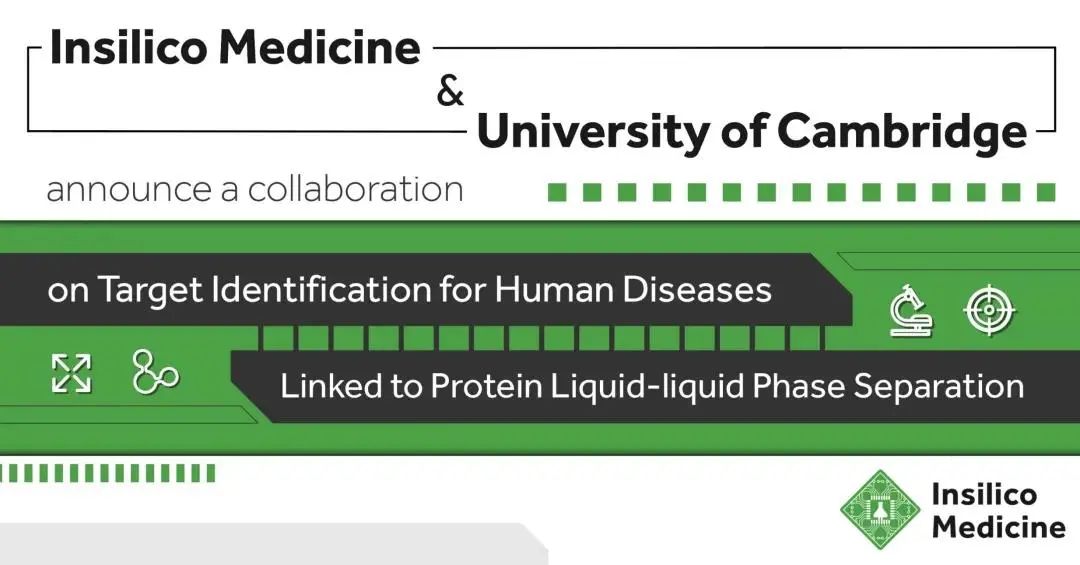The width and height of the screenshot is (1080, 565).
Task: Click the four-arrow expand icon
Action: (x=71, y=373)
